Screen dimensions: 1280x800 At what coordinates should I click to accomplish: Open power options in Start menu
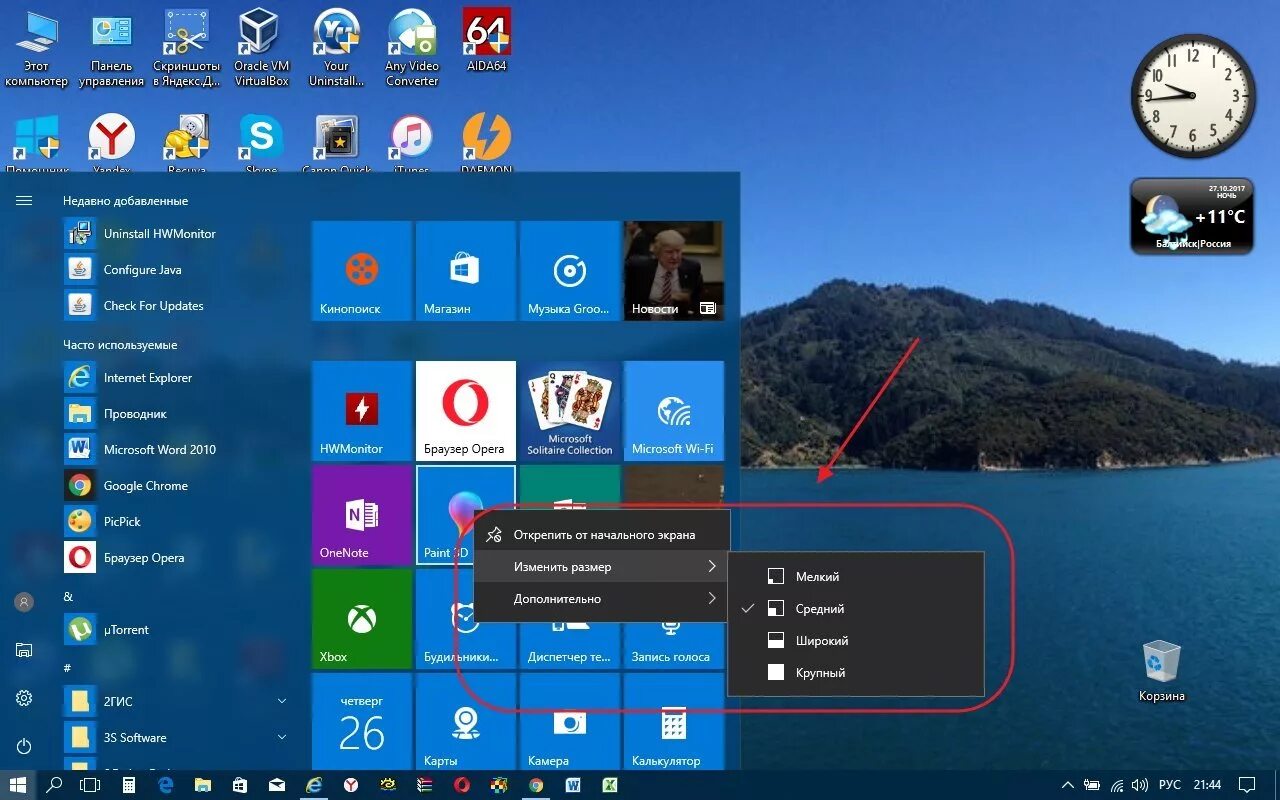(24, 746)
